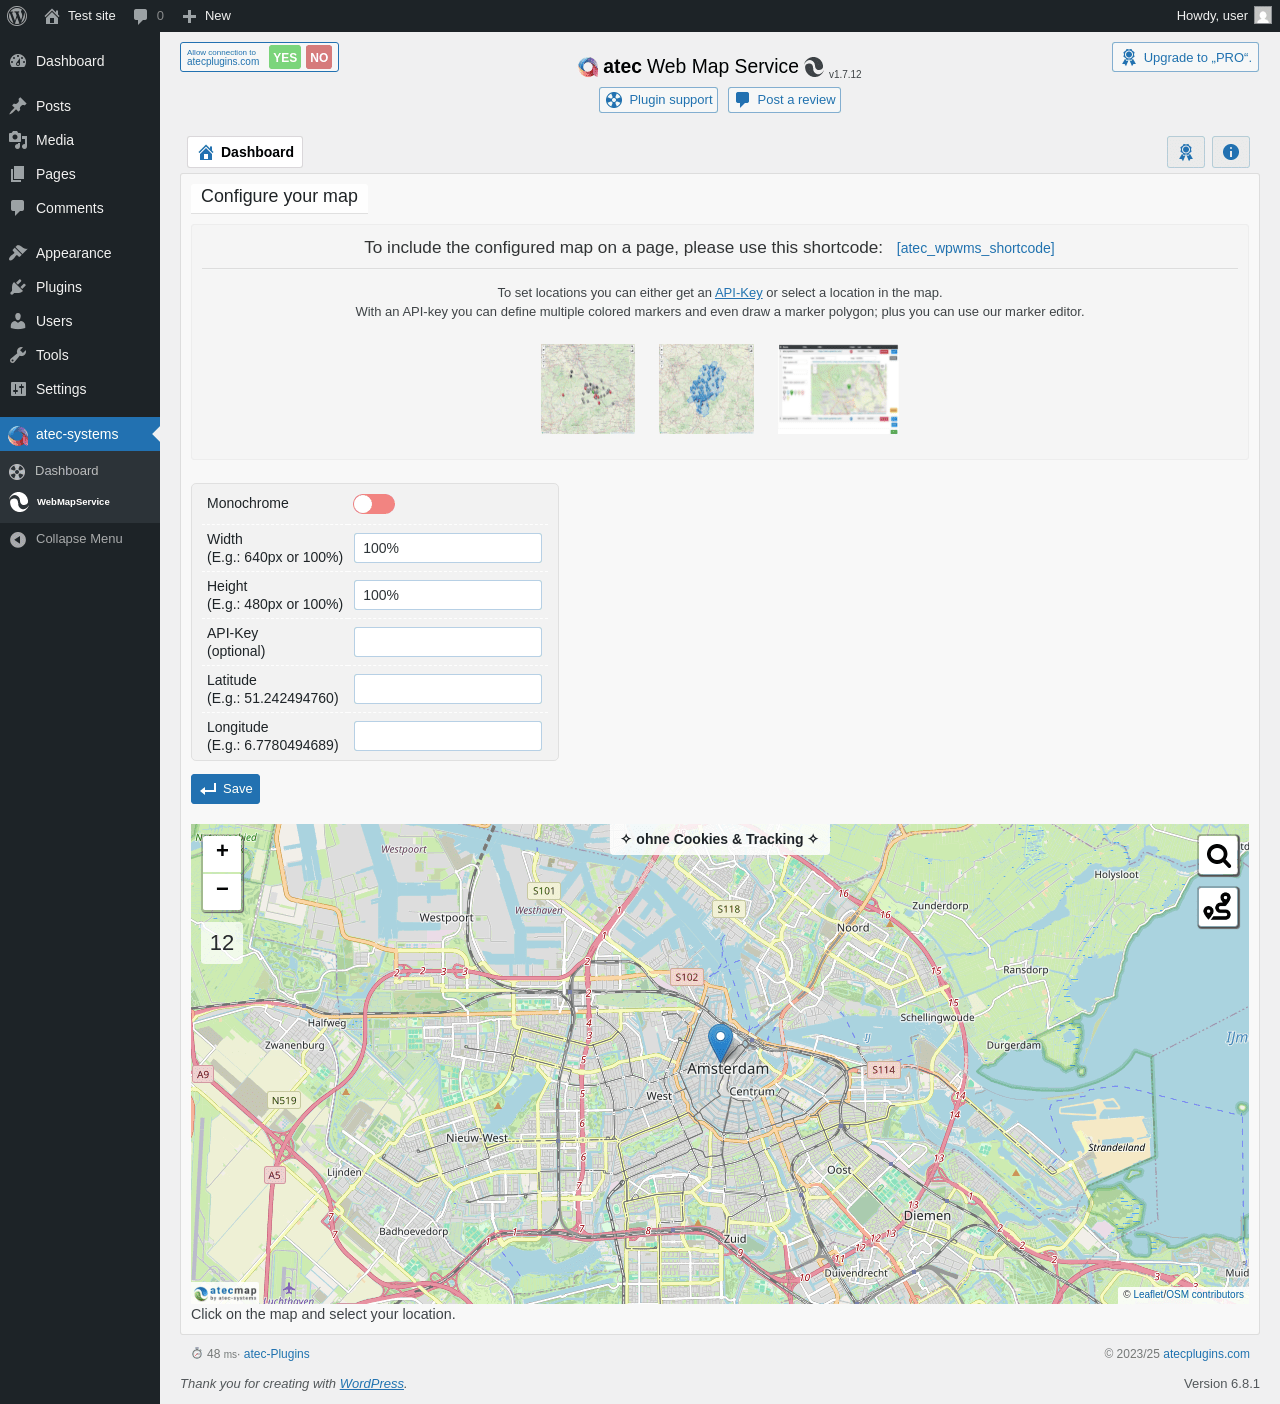Open atecplugins.com footer link
The height and width of the screenshot is (1404, 1280).
tap(1206, 1354)
